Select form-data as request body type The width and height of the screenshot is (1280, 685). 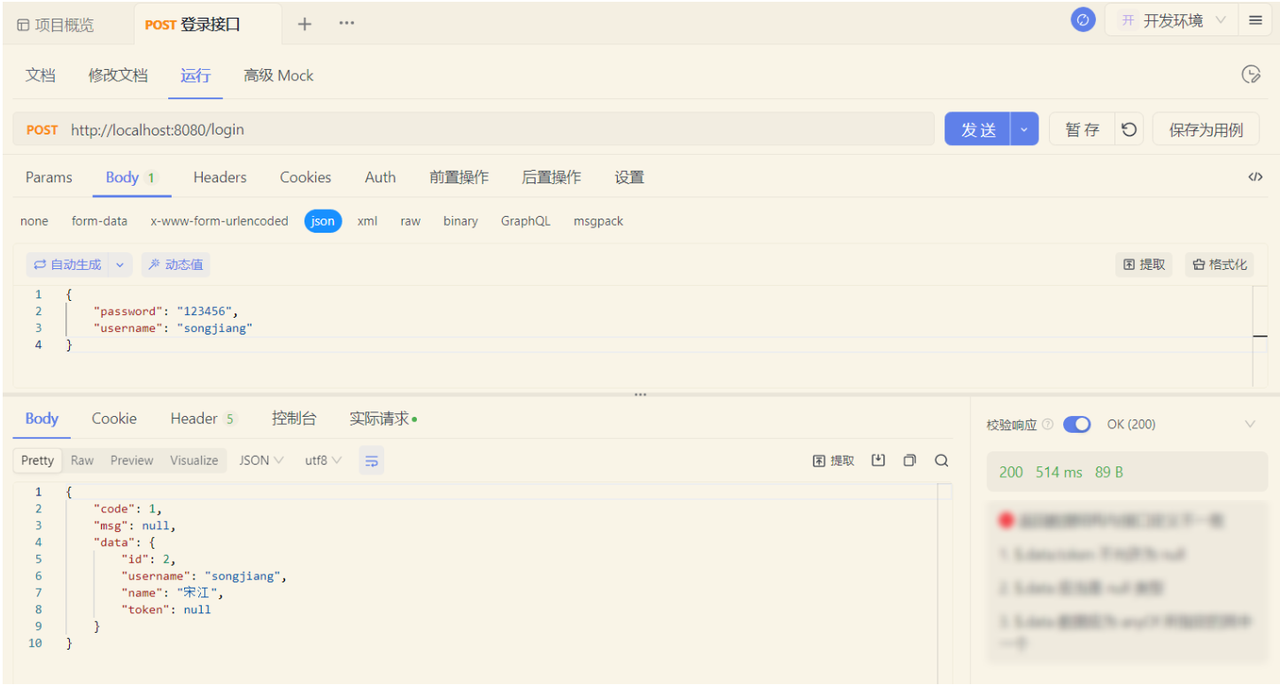pos(99,221)
